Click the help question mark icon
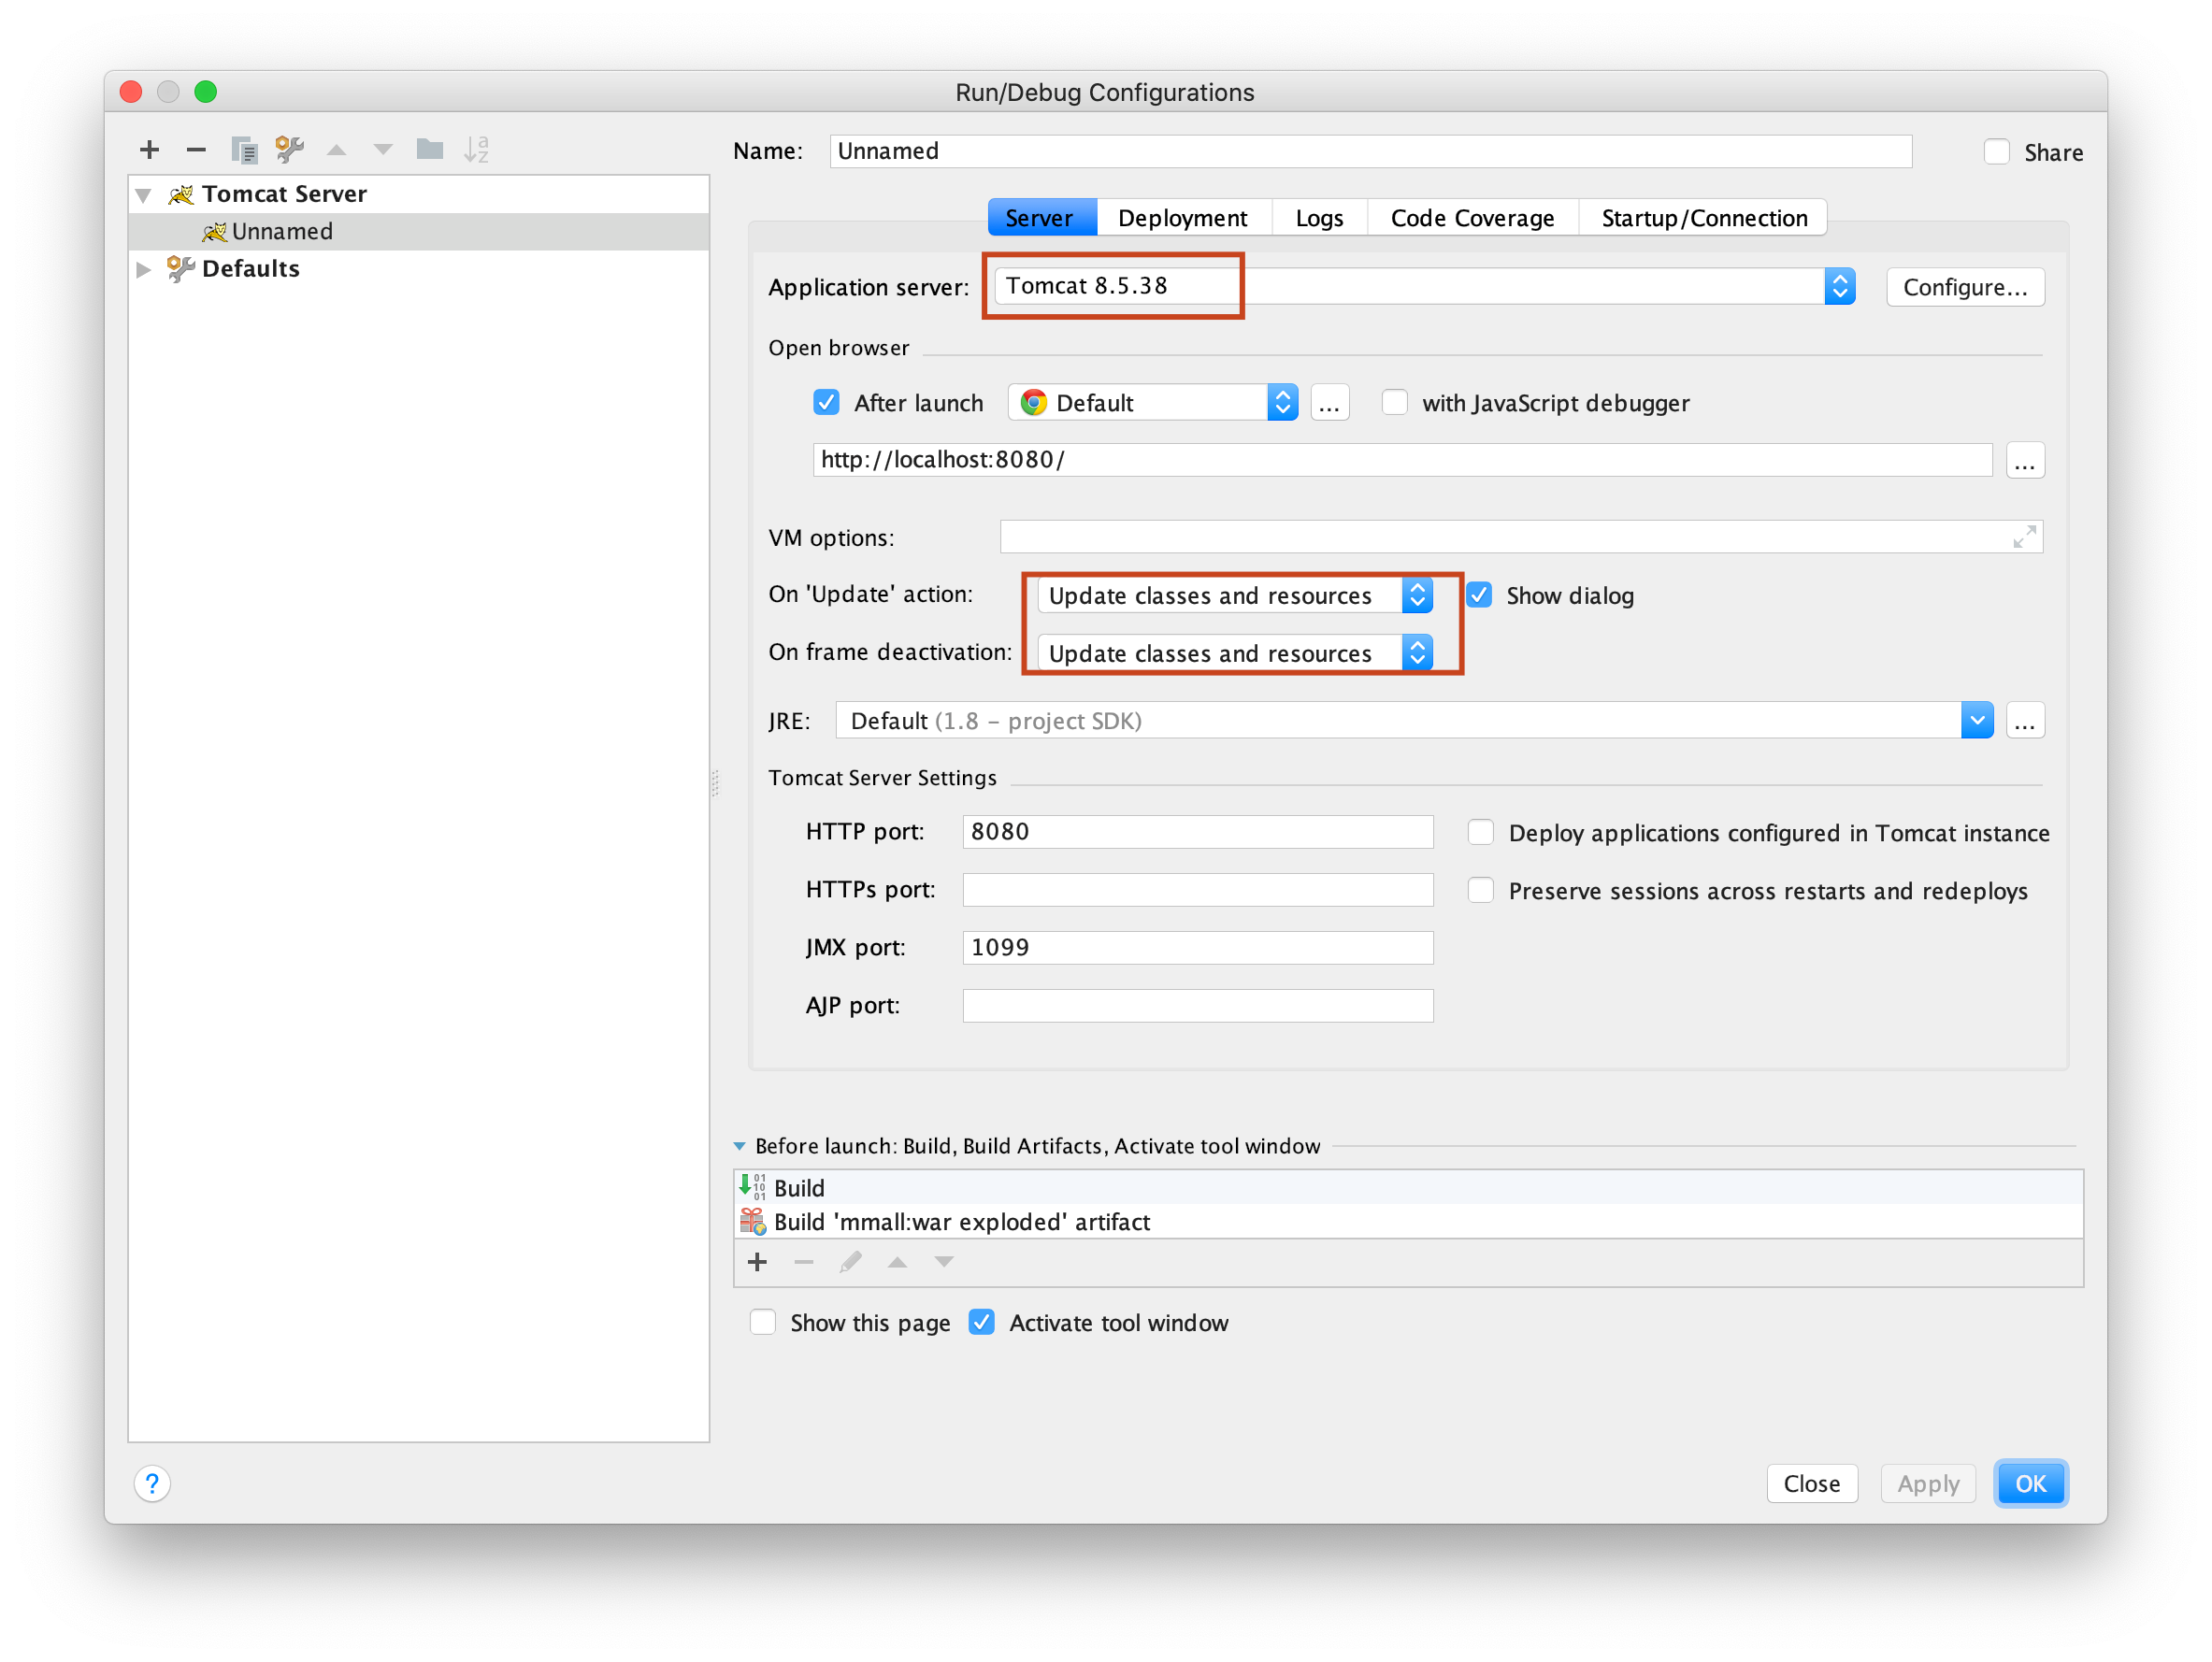2212x1662 pixels. tap(152, 1483)
